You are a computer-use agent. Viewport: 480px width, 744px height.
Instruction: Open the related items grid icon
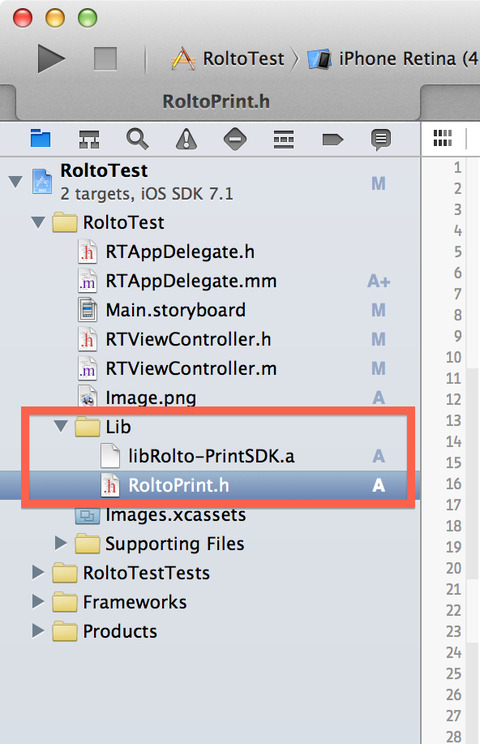(x=443, y=138)
